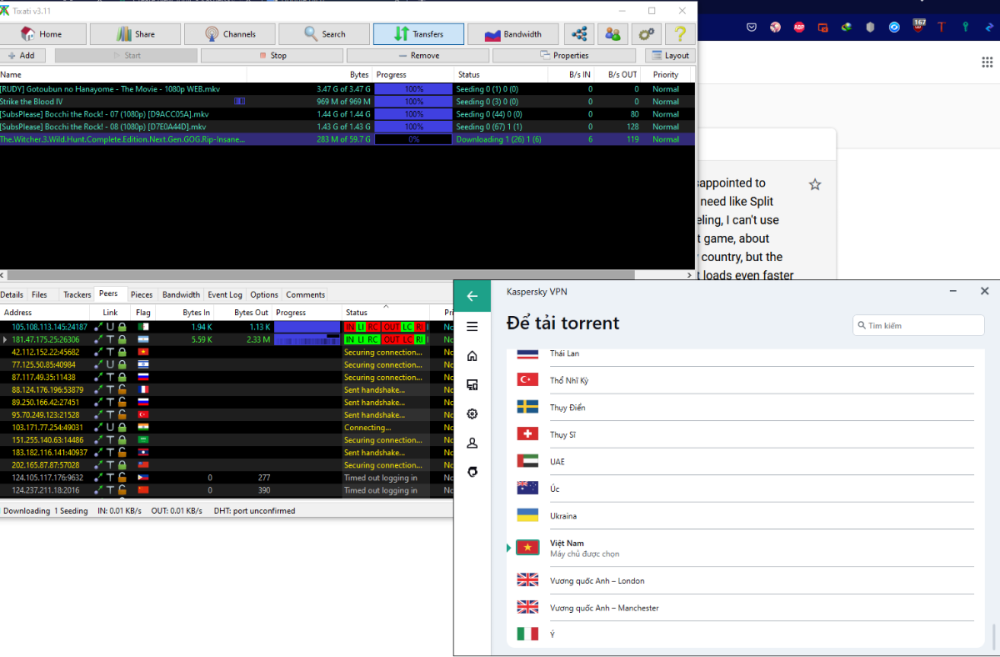Select the Gotoubun no Hanayome movie transfer
This screenshot has width=1000, height=657.
tap(348, 89)
